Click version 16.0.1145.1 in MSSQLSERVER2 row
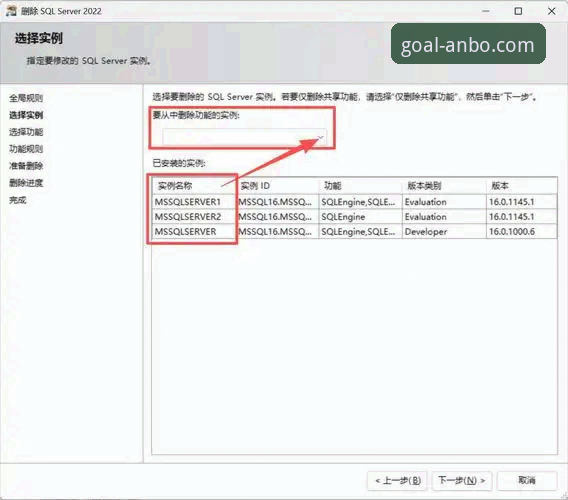 pyautogui.click(x=522, y=217)
